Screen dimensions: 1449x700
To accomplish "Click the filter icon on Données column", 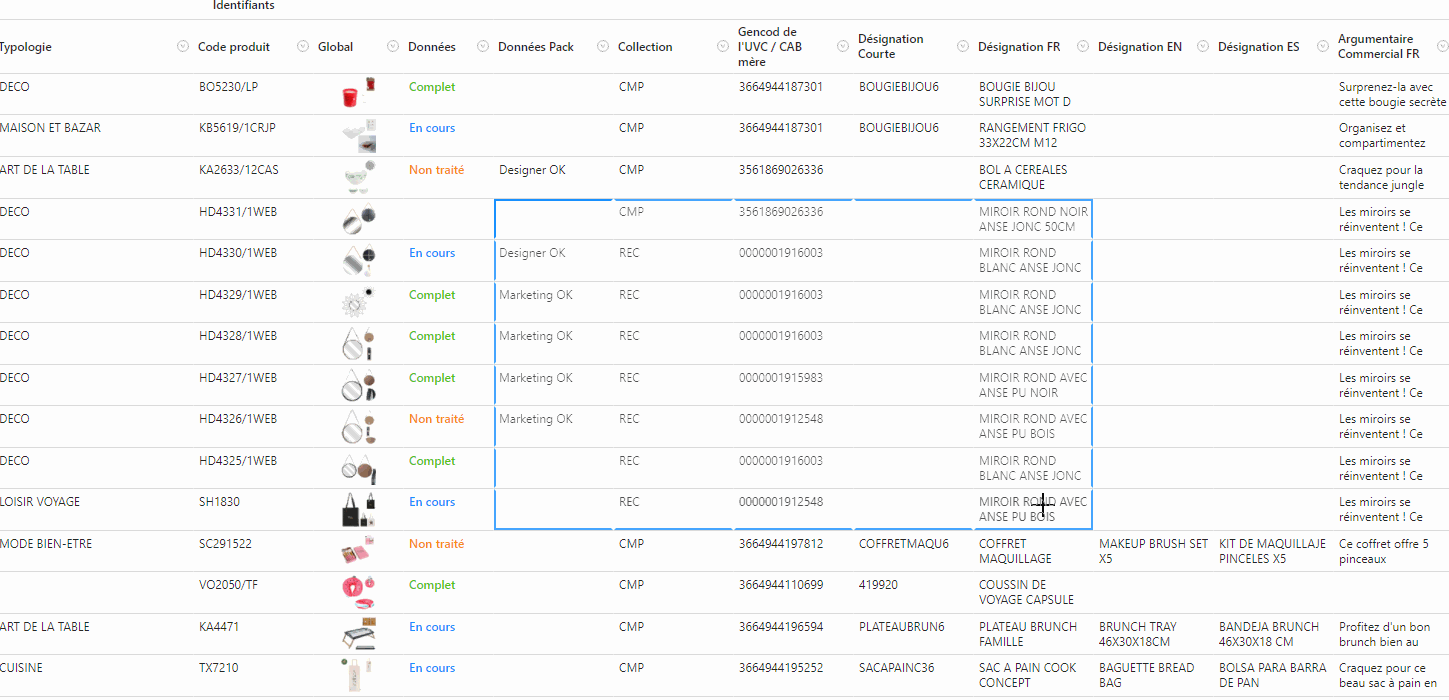I will pos(482,47).
